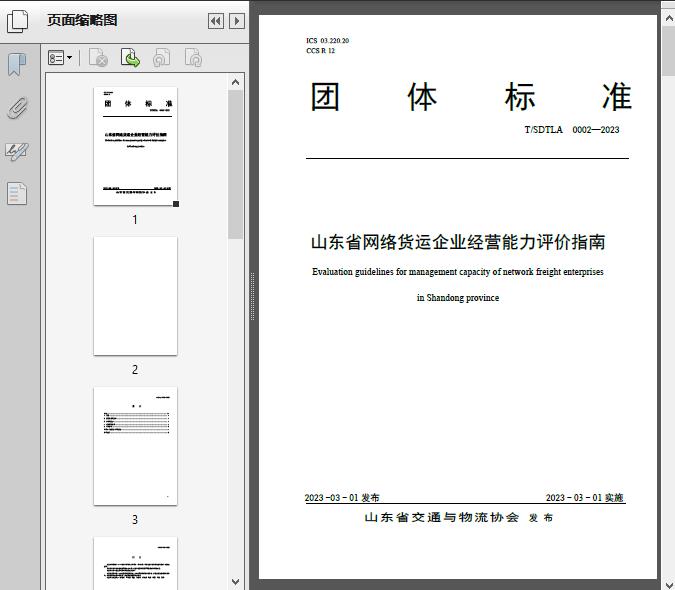Open the document content panel icon

coord(17,194)
